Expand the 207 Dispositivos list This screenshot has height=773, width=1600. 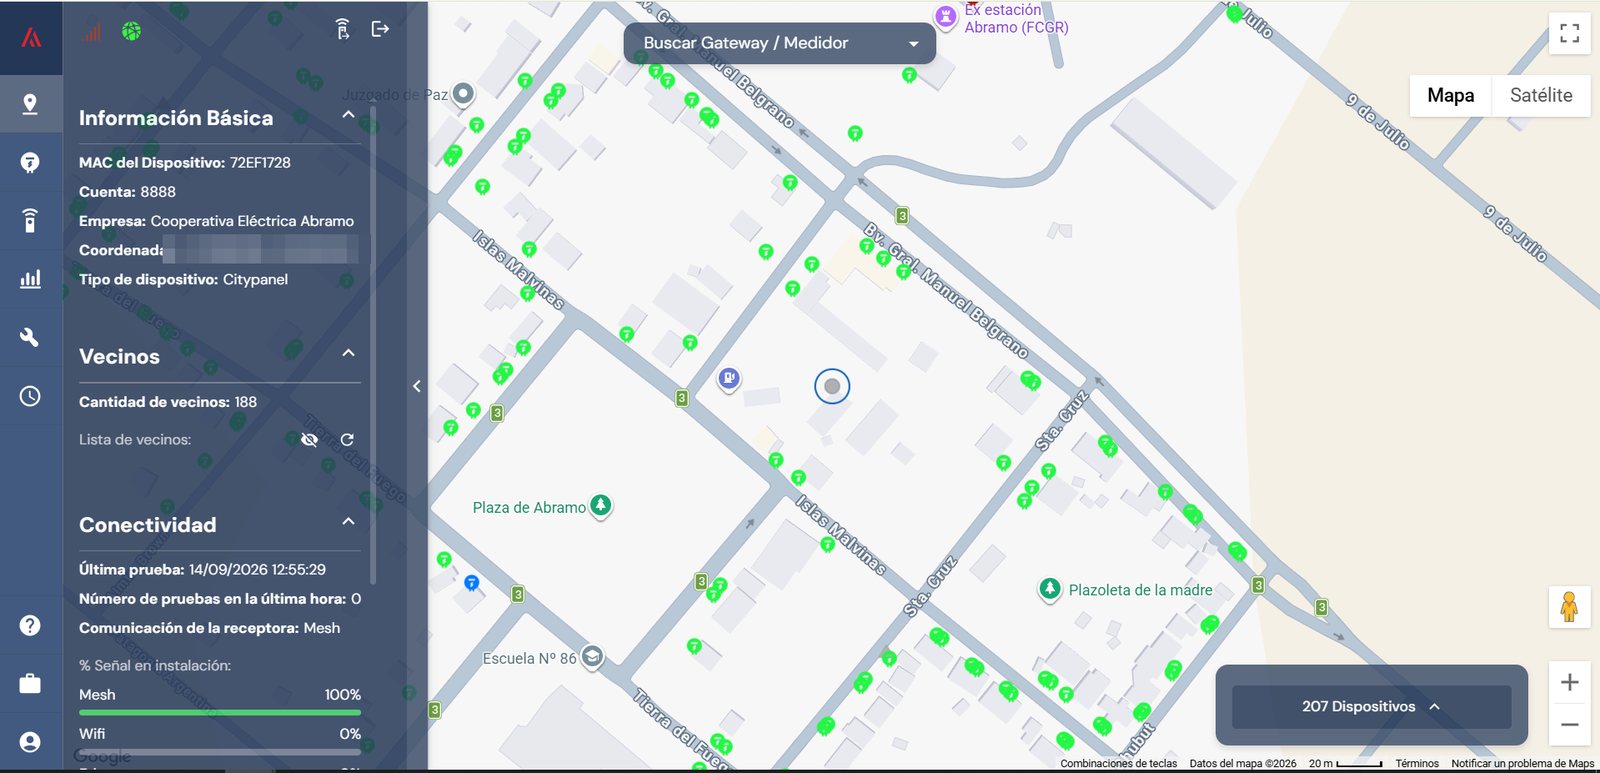coord(1371,706)
